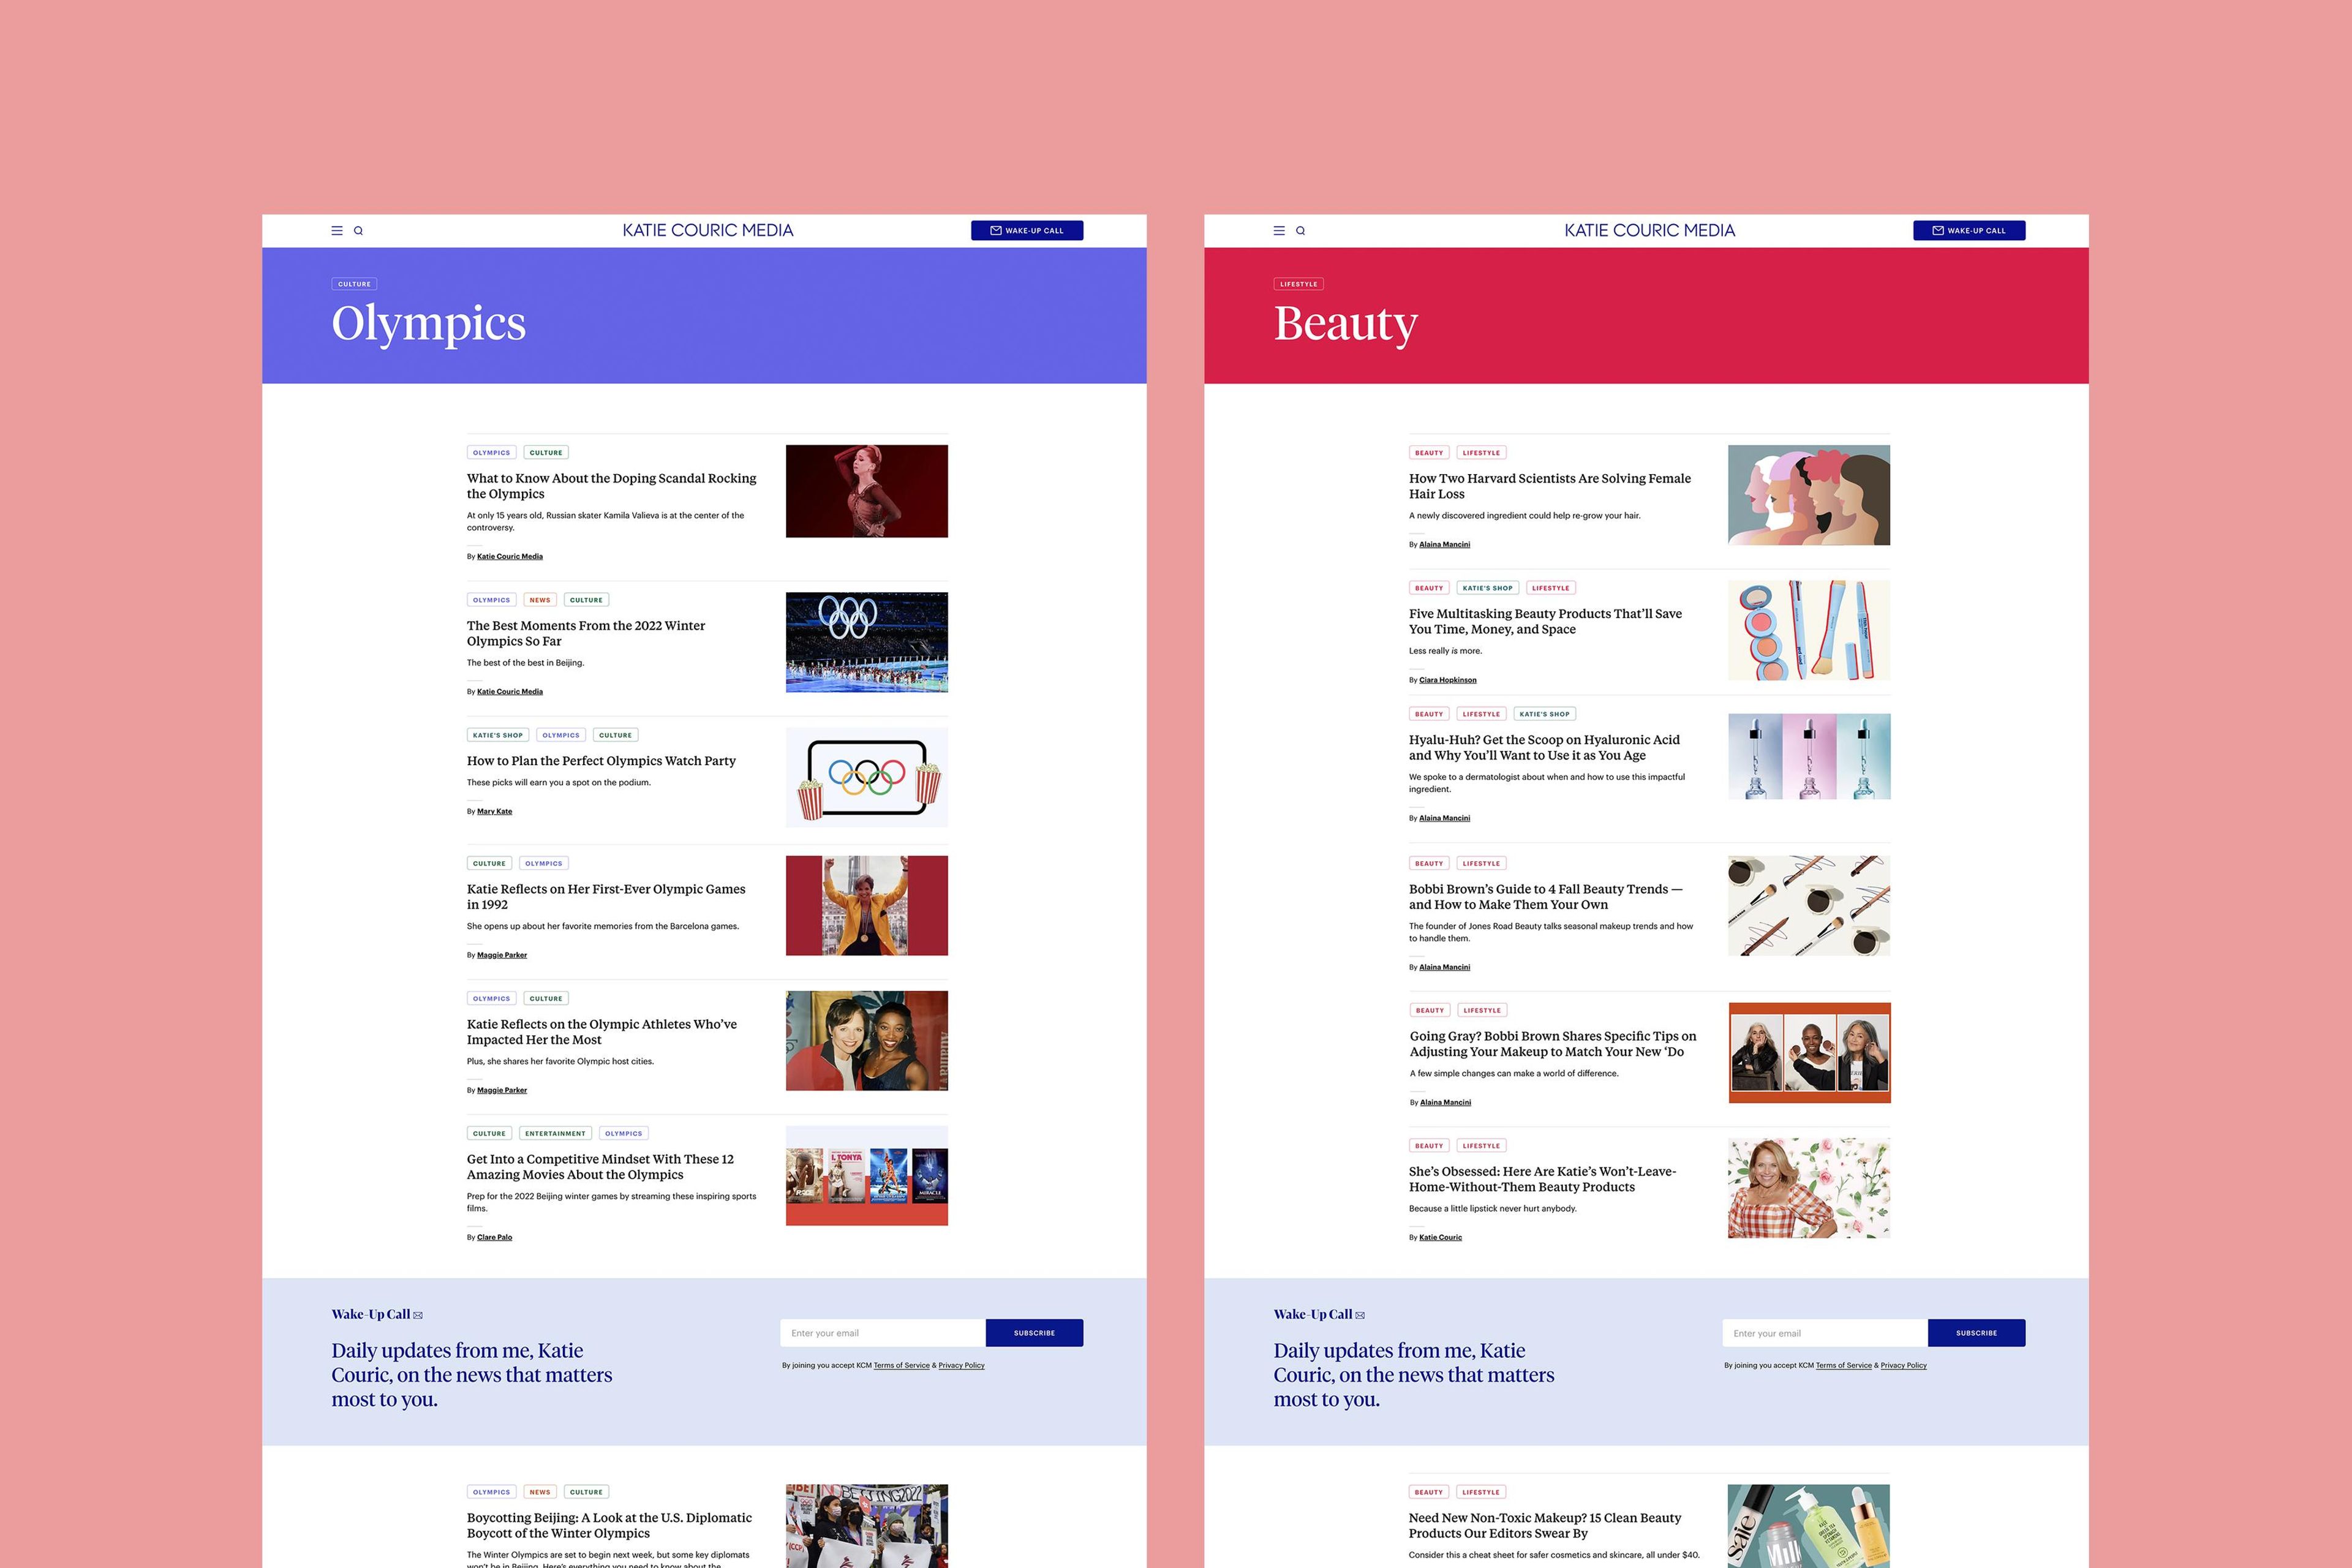Select Lifestyle tag above Beauty heading
The image size is (2352, 1568).
(1298, 284)
